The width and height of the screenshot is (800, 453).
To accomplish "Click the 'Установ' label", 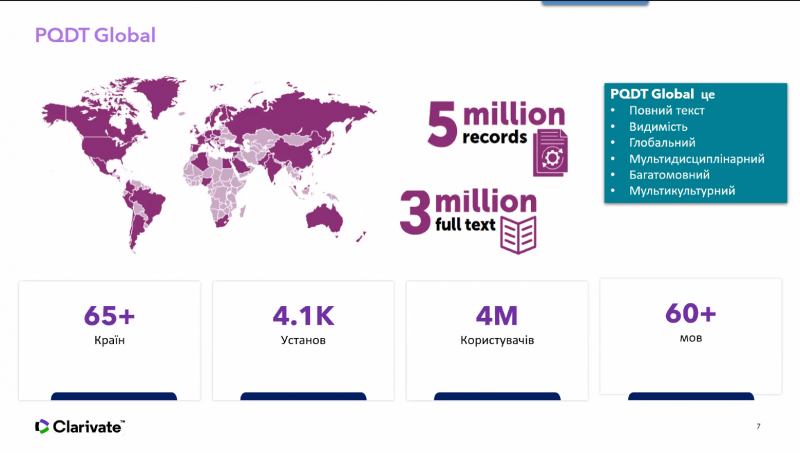I will tap(303, 340).
